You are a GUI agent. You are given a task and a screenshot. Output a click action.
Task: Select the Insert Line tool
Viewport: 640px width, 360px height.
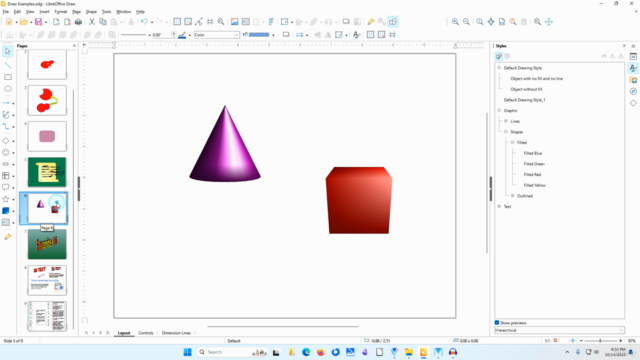pyautogui.click(x=7, y=65)
